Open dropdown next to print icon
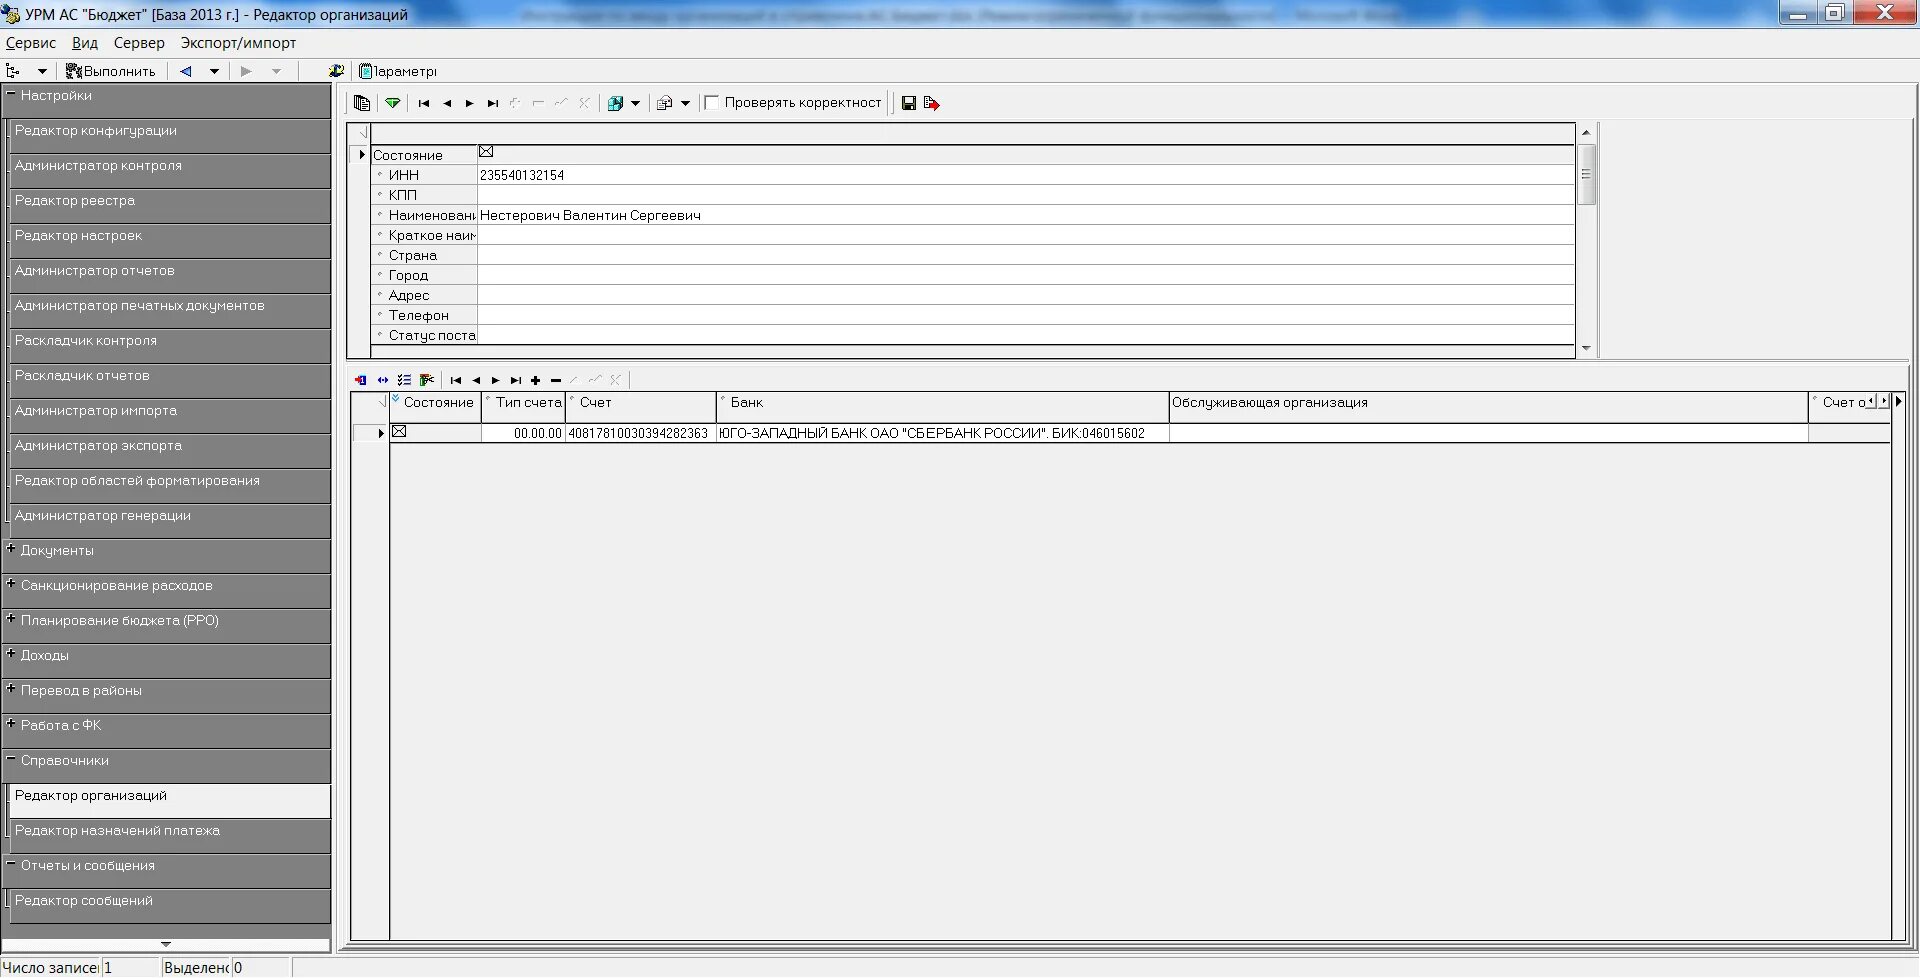 685,103
